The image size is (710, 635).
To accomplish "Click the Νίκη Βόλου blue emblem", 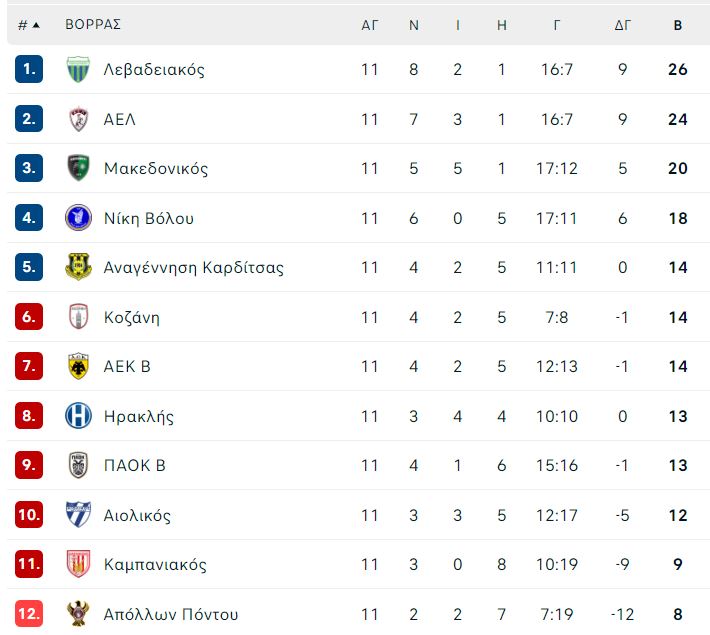I will coord(78,218).
